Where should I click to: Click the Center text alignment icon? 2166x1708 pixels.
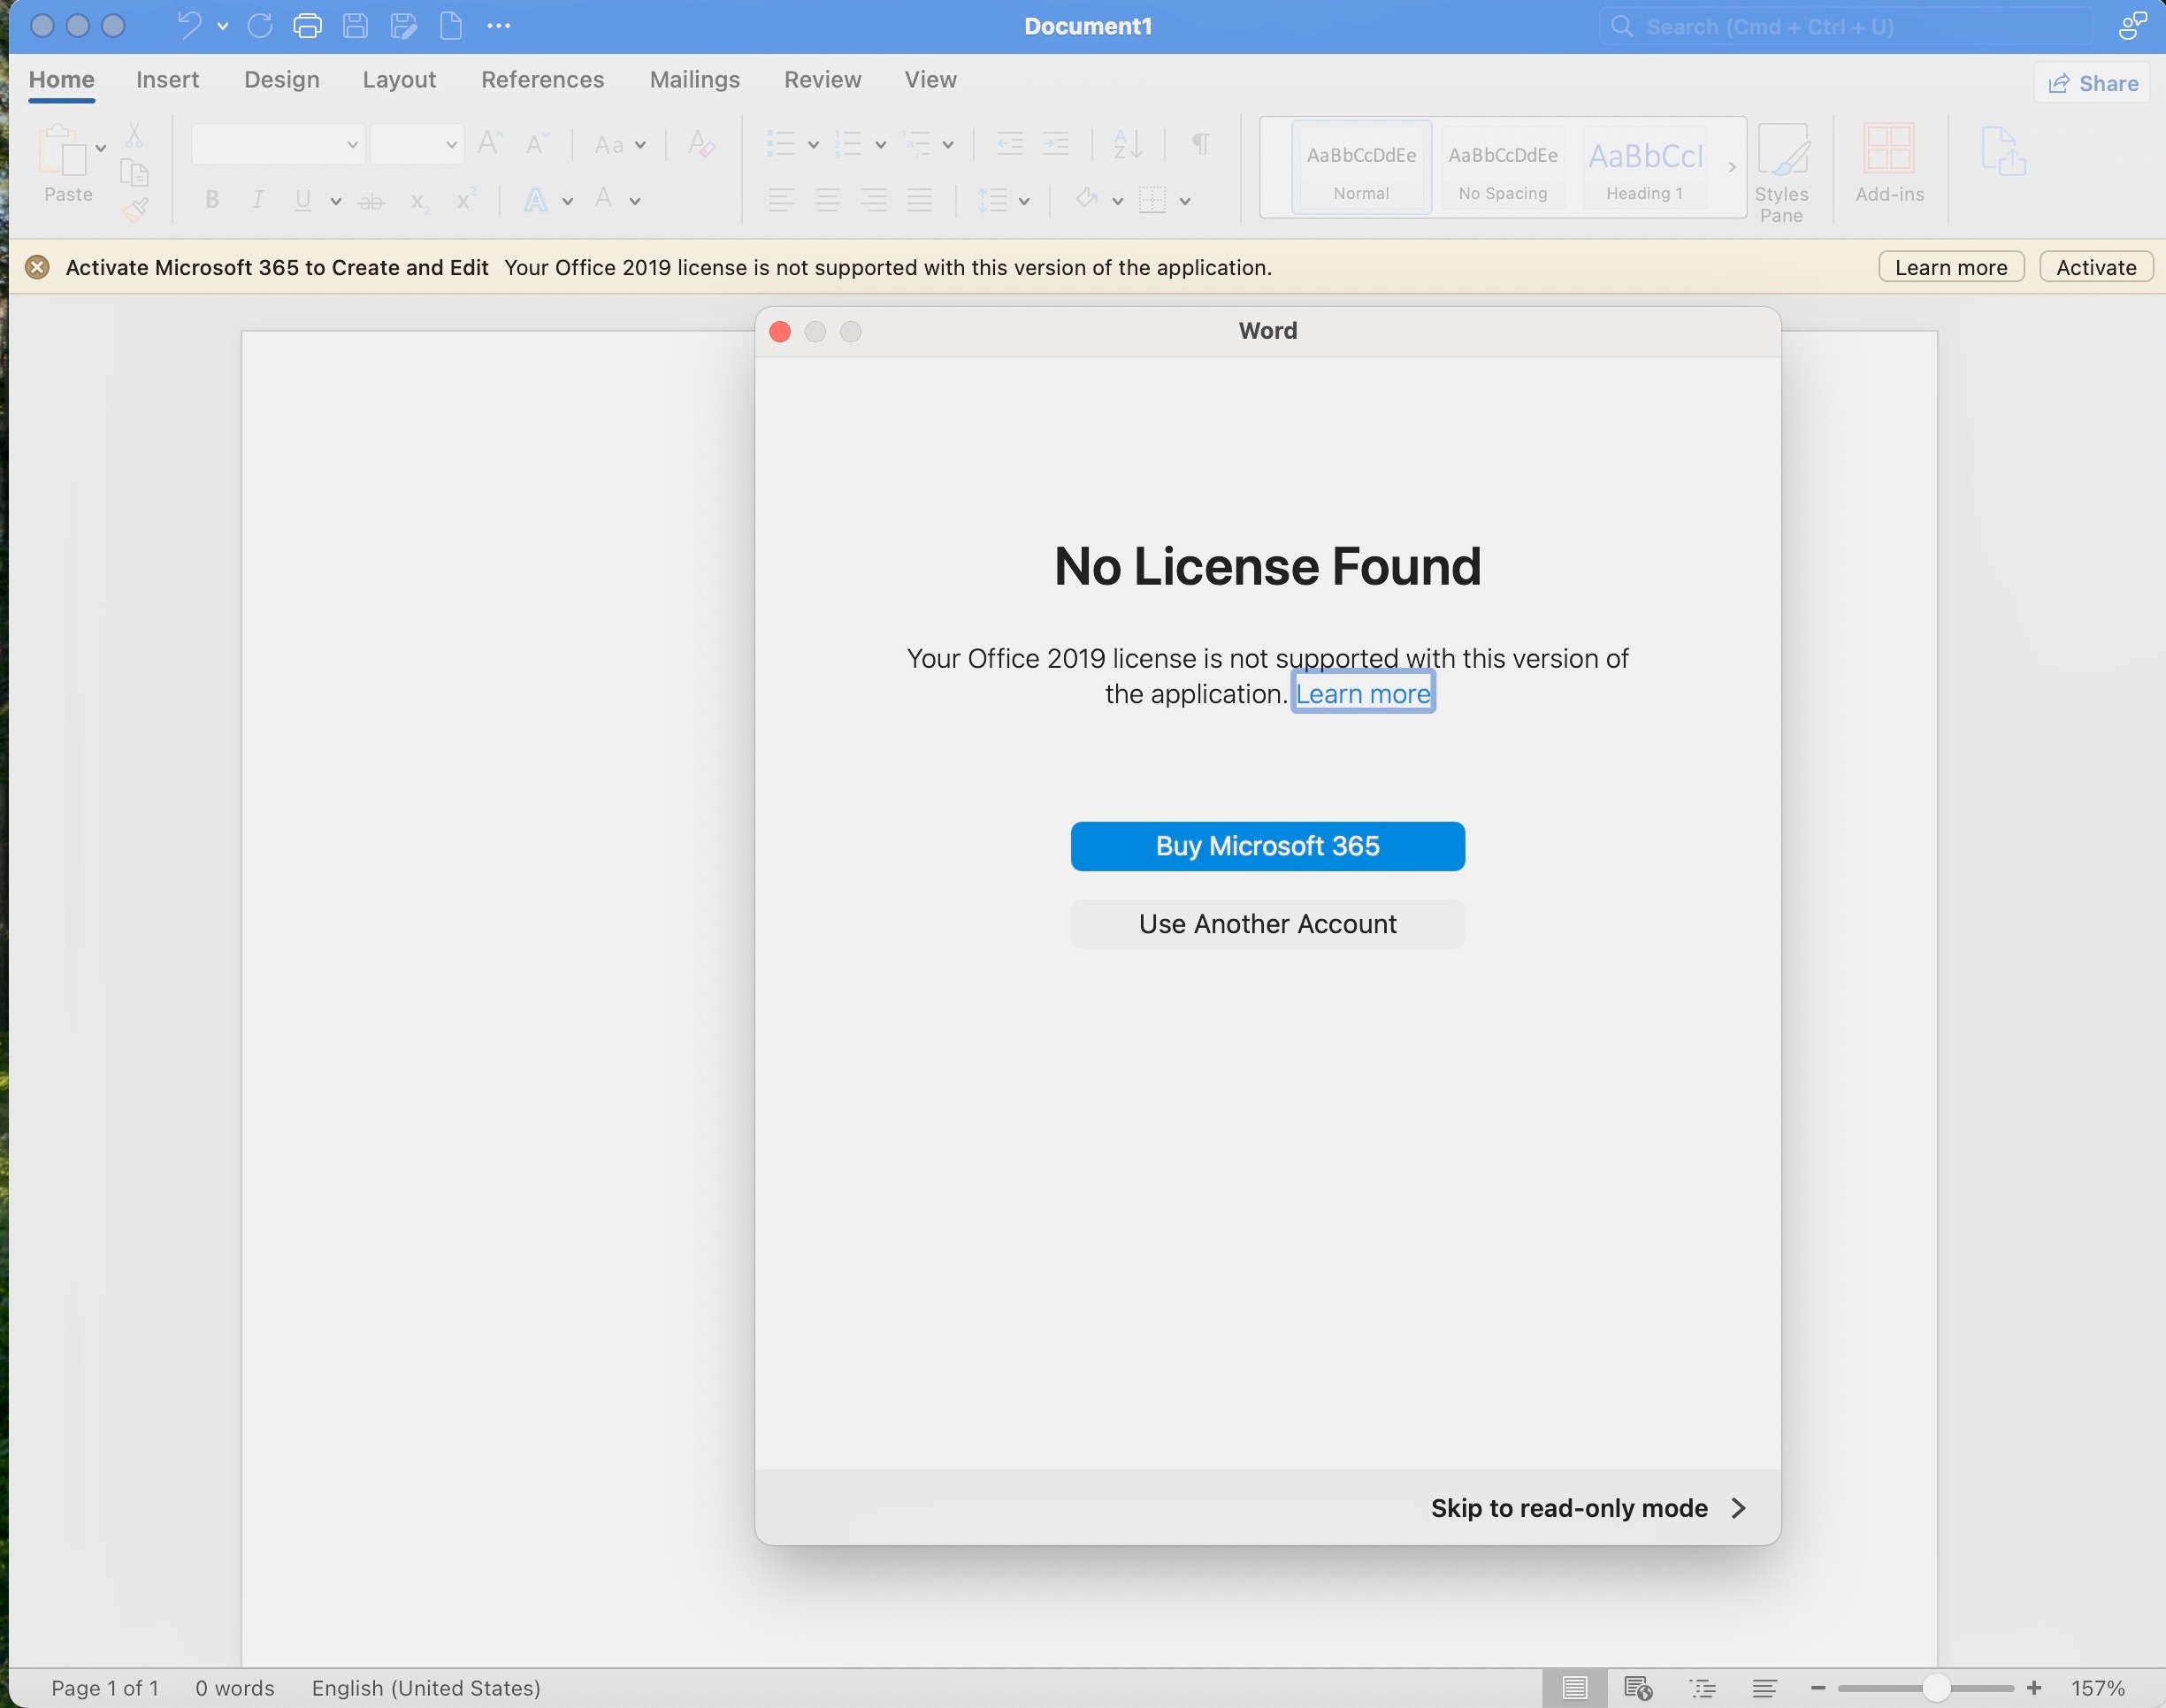(x=827, y=200)
